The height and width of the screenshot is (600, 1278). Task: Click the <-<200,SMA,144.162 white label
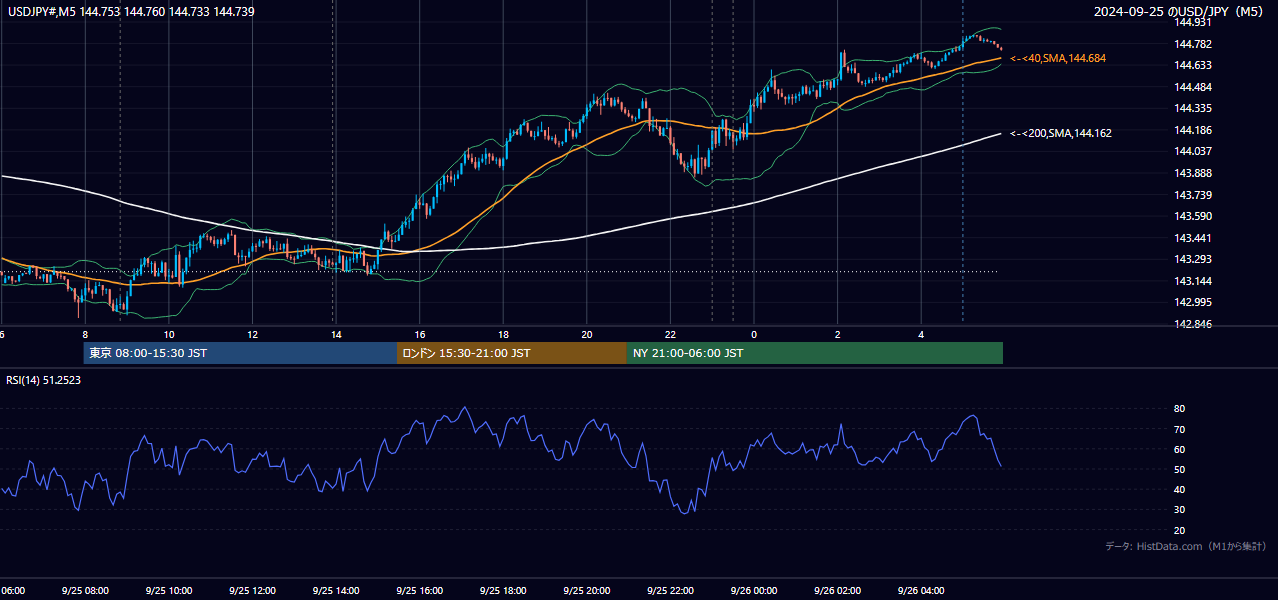pyautogui.click(x=1061, y=133)
